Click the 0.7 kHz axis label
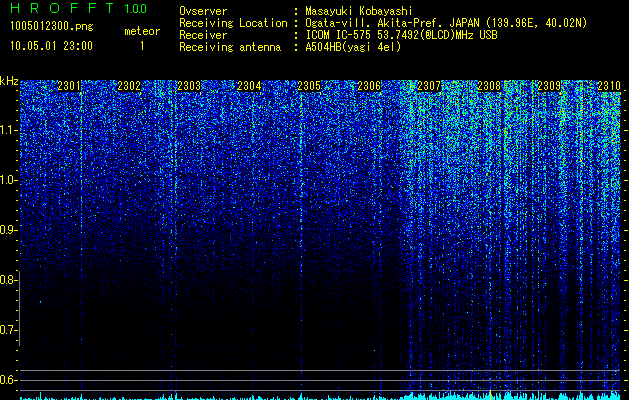Screen dimensions: 629x400 pyautogui.click(x=9, y=330)
